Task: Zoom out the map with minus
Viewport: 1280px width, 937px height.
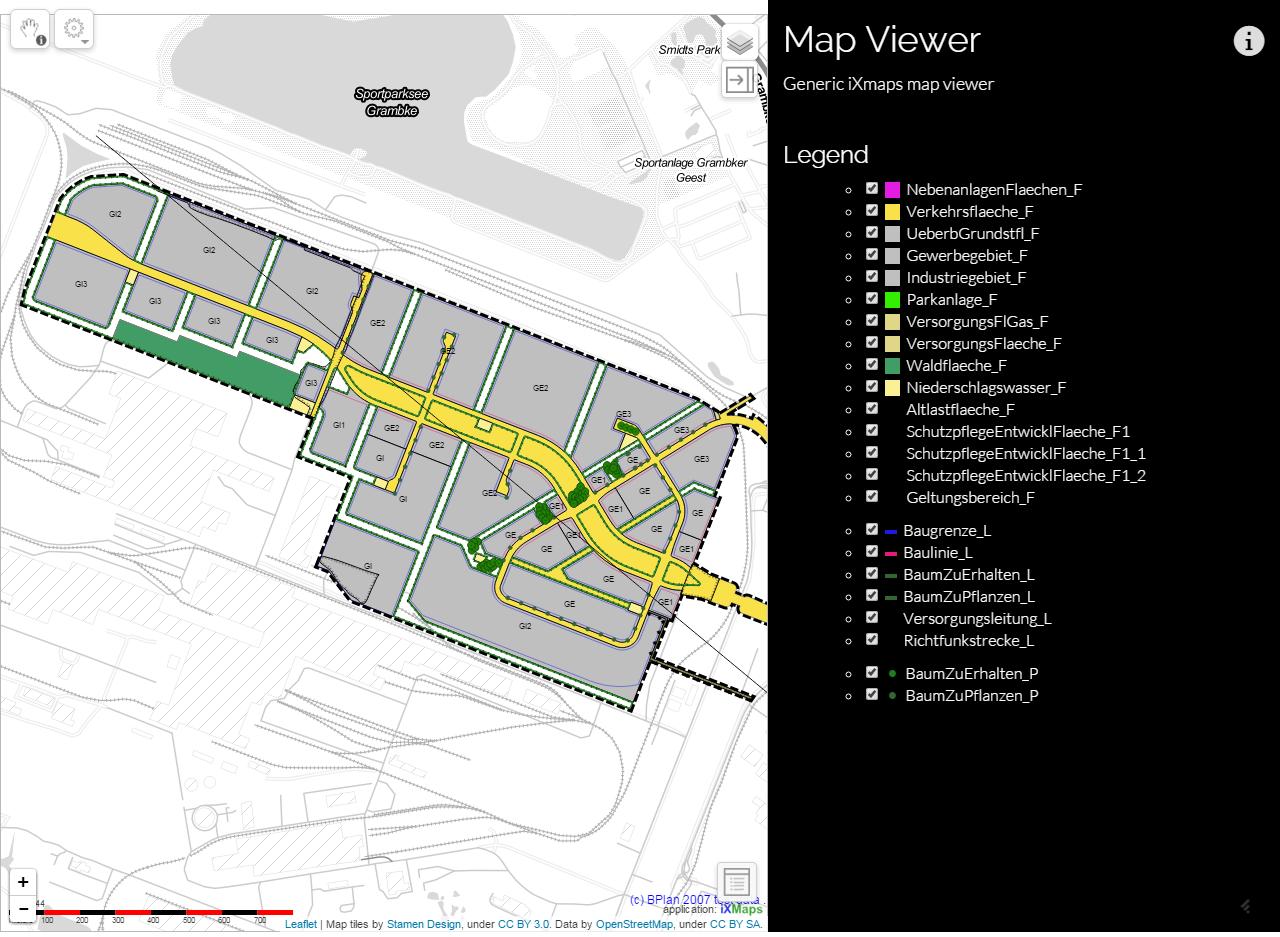Action: pos(23,909)
